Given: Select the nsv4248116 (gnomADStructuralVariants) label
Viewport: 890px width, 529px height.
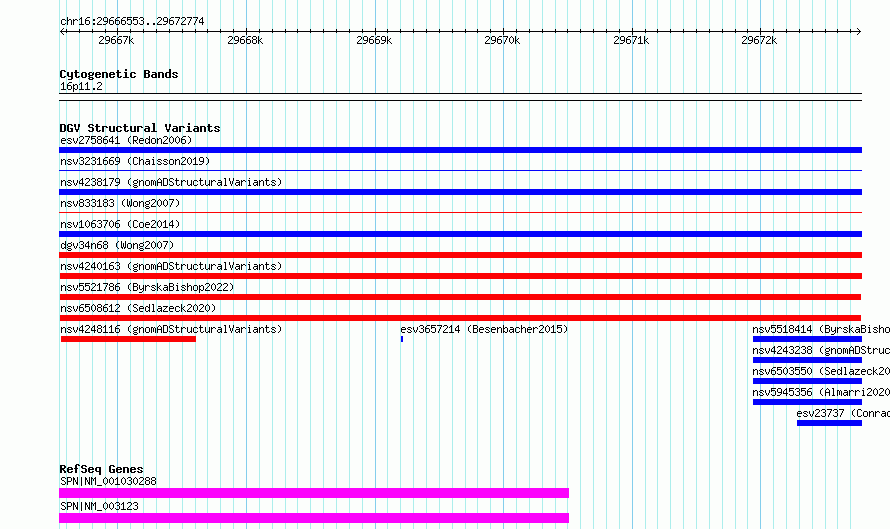Looking at the screenshot, I should click(x=171, y=329).
